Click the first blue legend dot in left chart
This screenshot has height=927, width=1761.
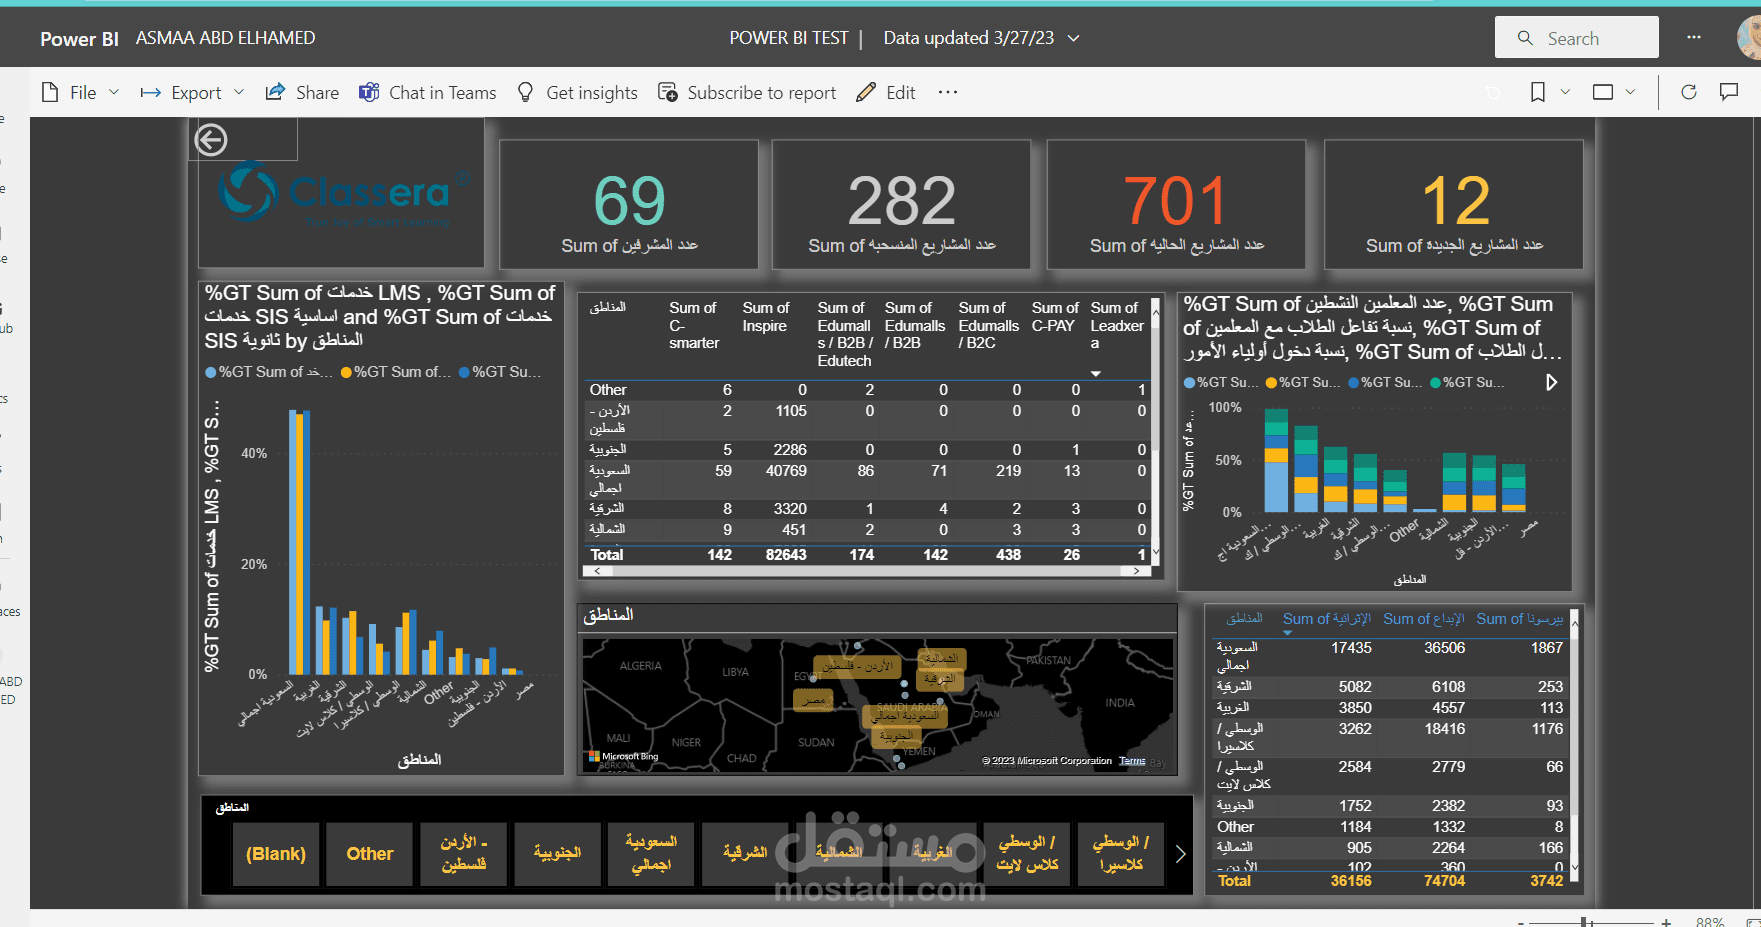tap(211, 372)
